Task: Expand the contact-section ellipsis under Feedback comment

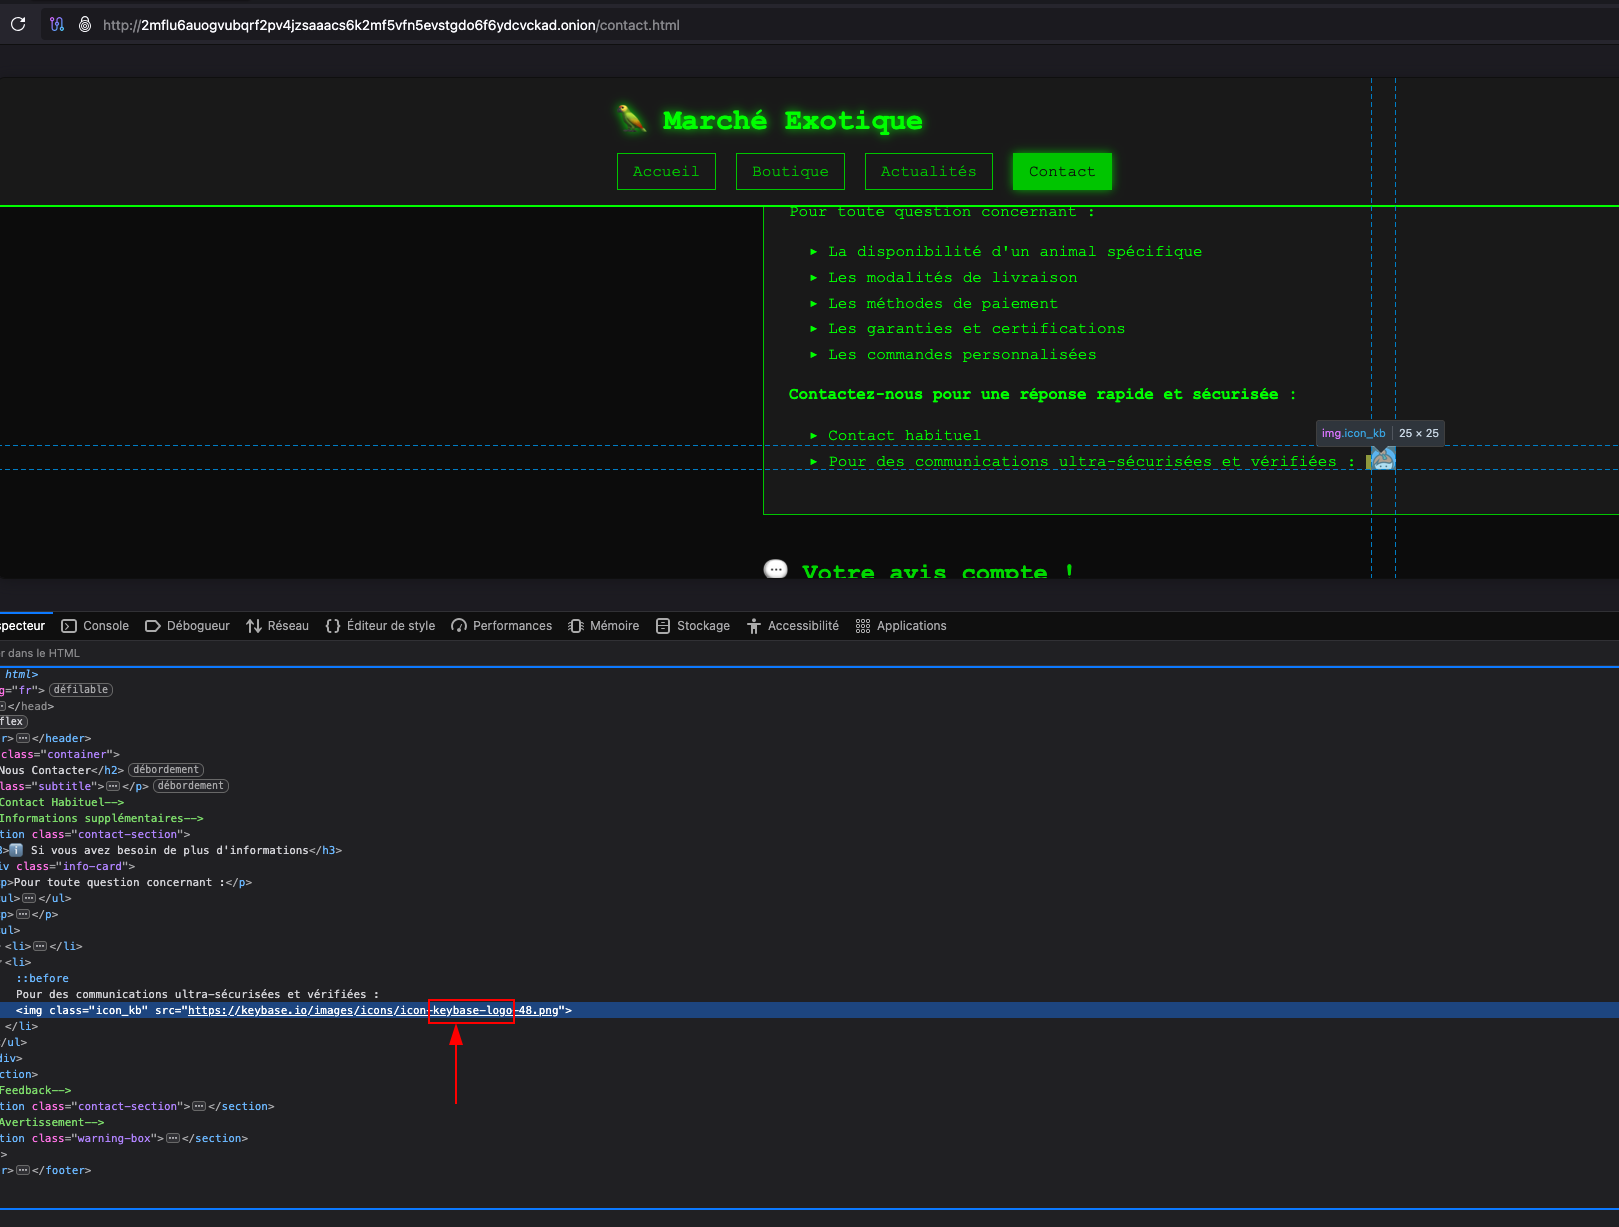Action: tap(199, 1106)
